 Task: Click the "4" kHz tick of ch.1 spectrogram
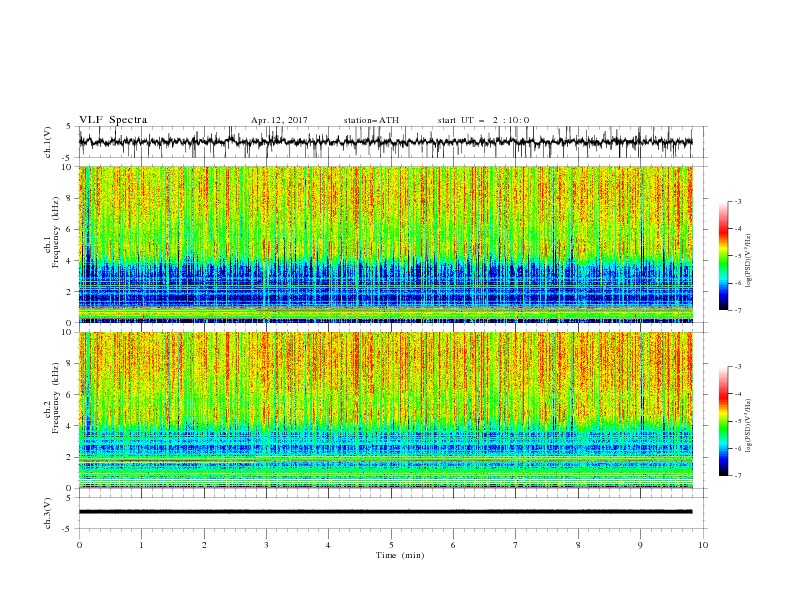(x=71, y=261)
